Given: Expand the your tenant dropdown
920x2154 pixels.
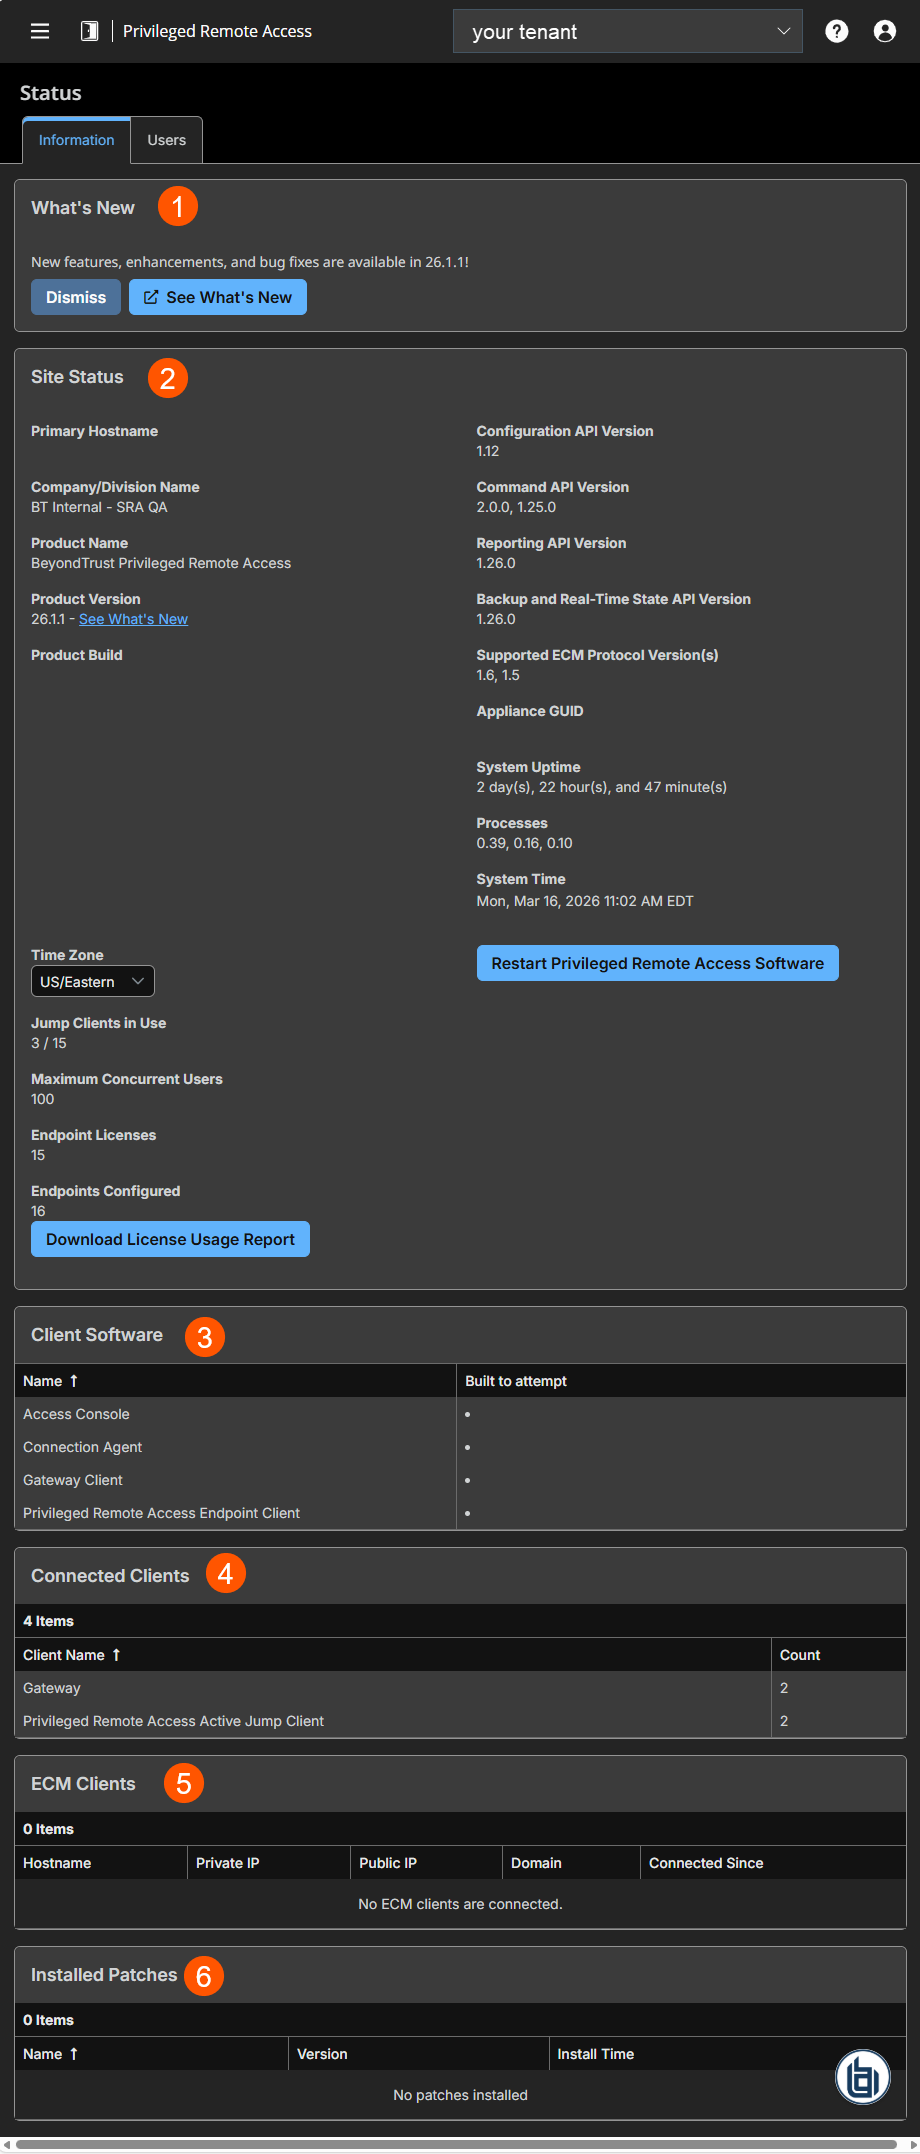Looking at the screenshot, I should (x=628, y=31).
